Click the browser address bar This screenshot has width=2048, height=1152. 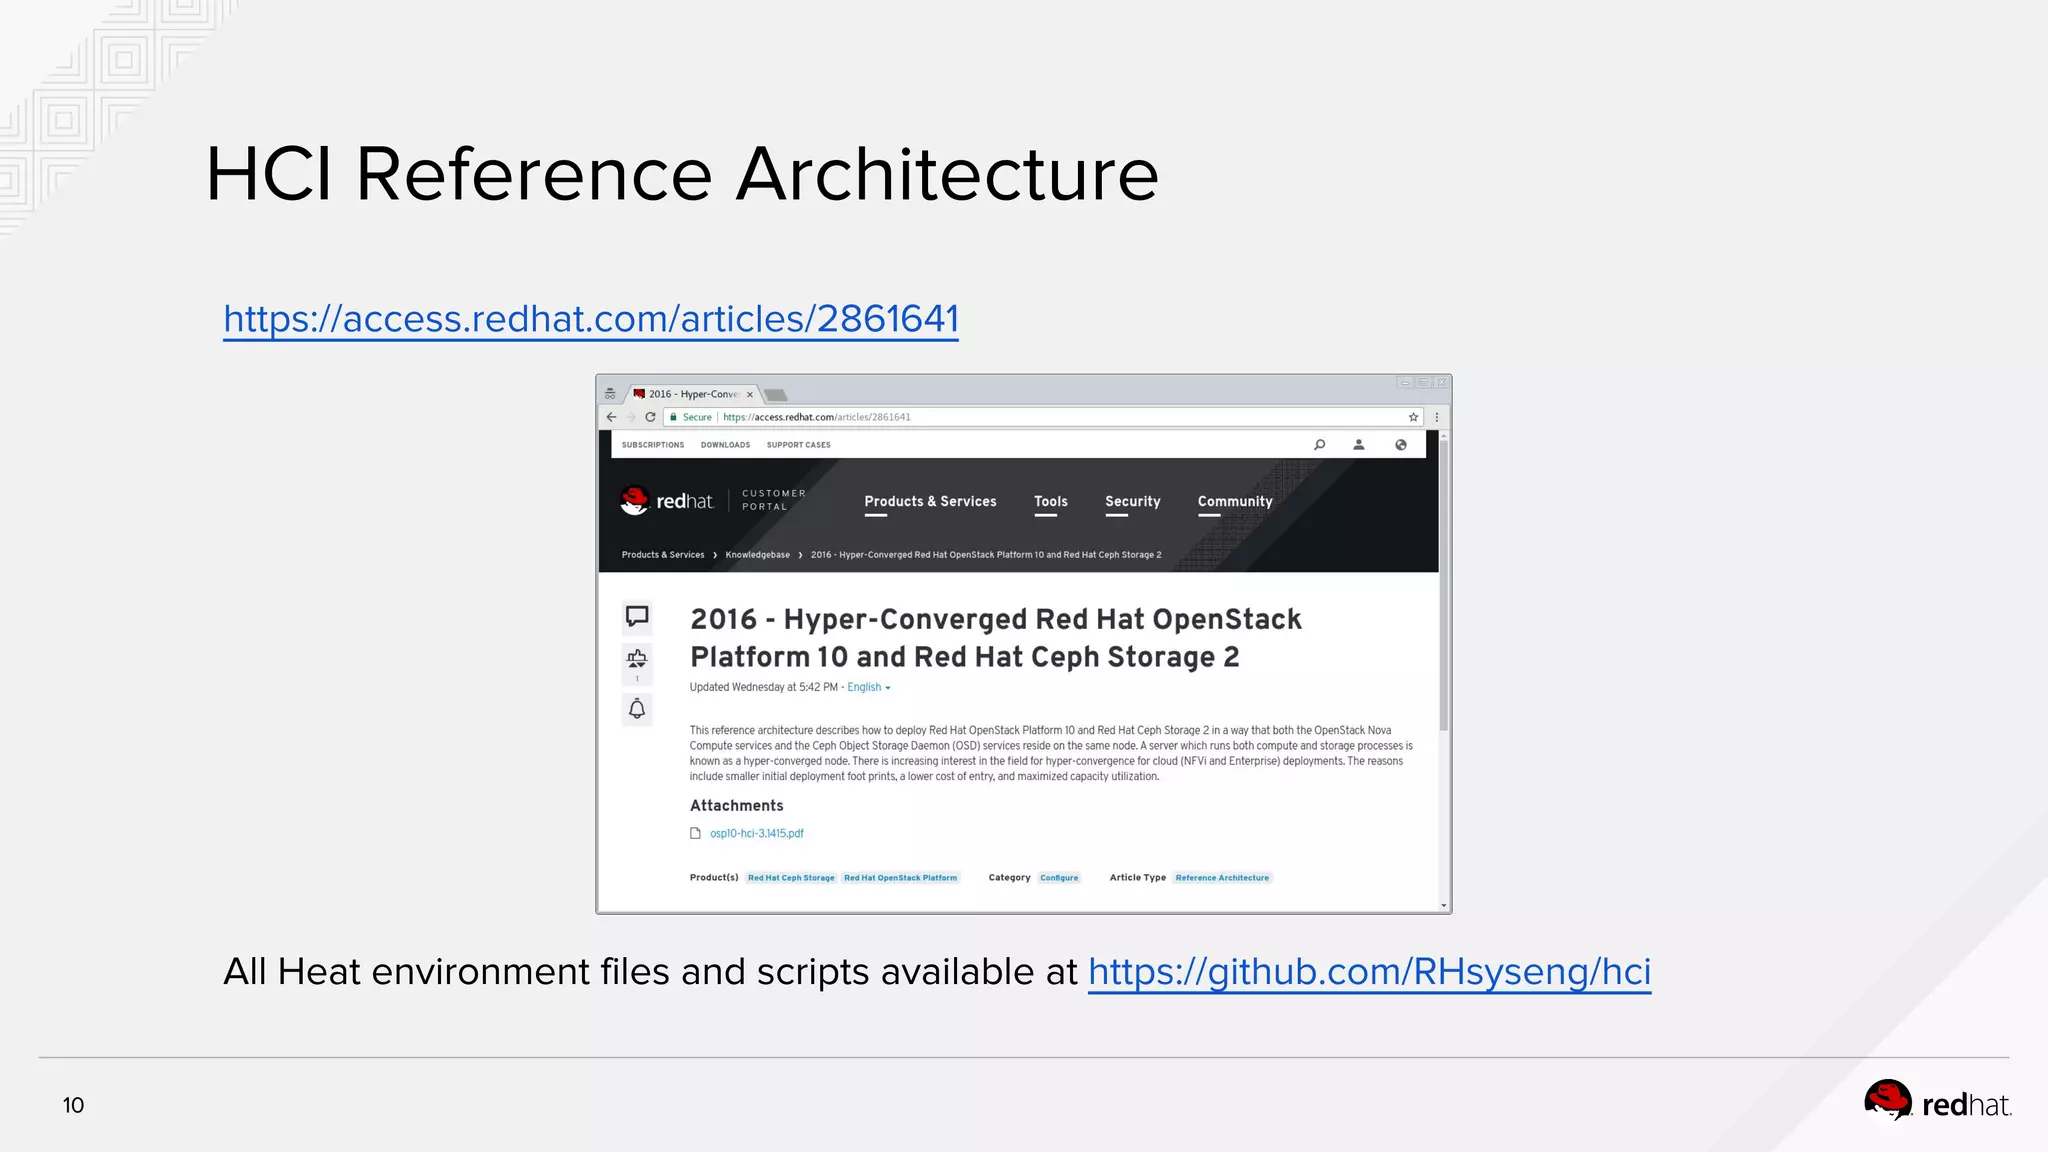click(1043, 417)
